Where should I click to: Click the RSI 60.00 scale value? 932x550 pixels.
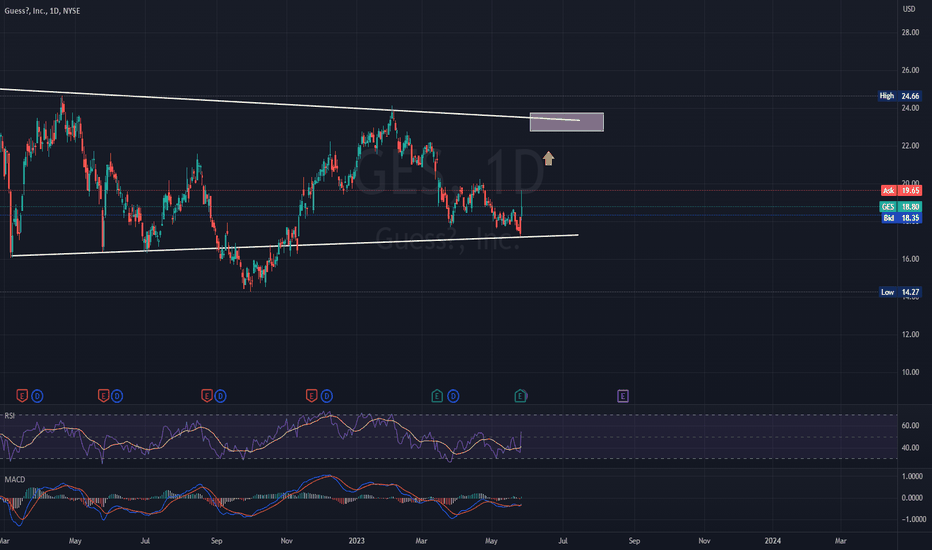point(910,426)
